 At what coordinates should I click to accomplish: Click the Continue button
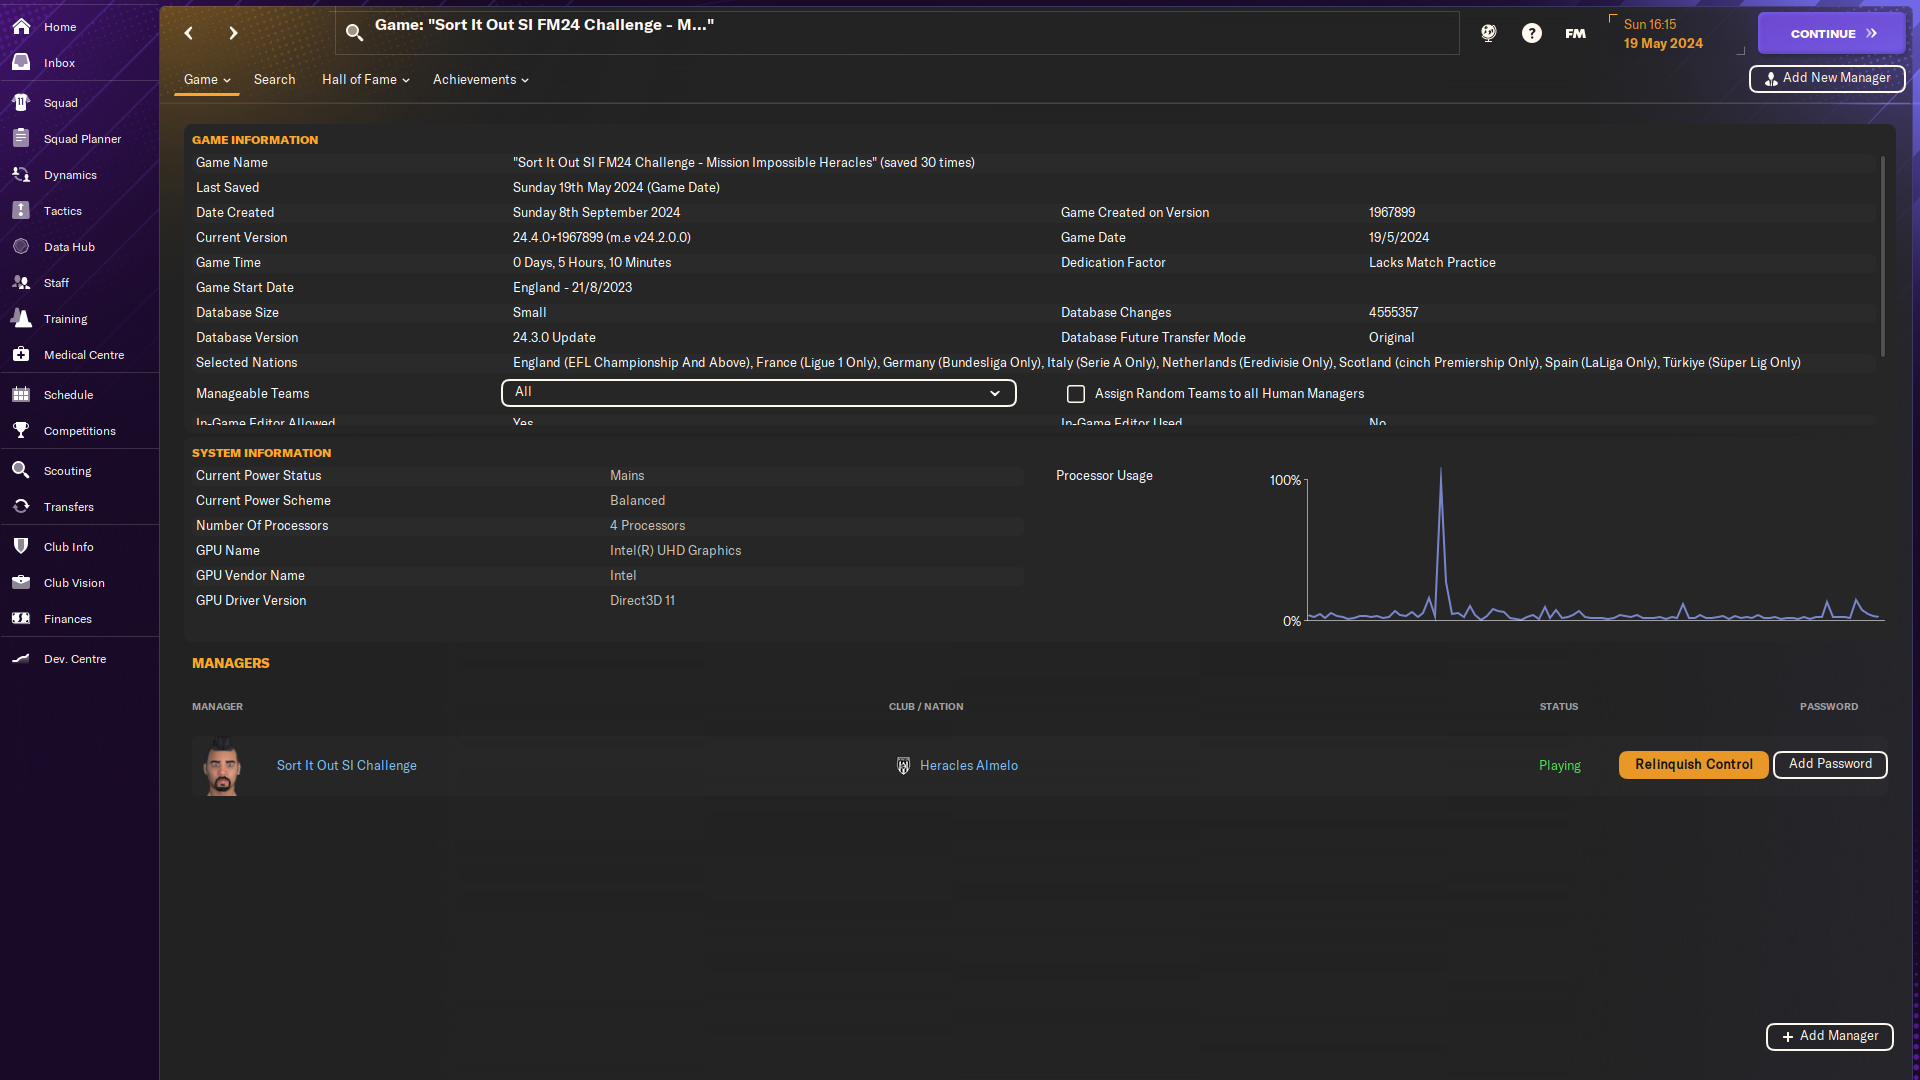point(1832,33)
